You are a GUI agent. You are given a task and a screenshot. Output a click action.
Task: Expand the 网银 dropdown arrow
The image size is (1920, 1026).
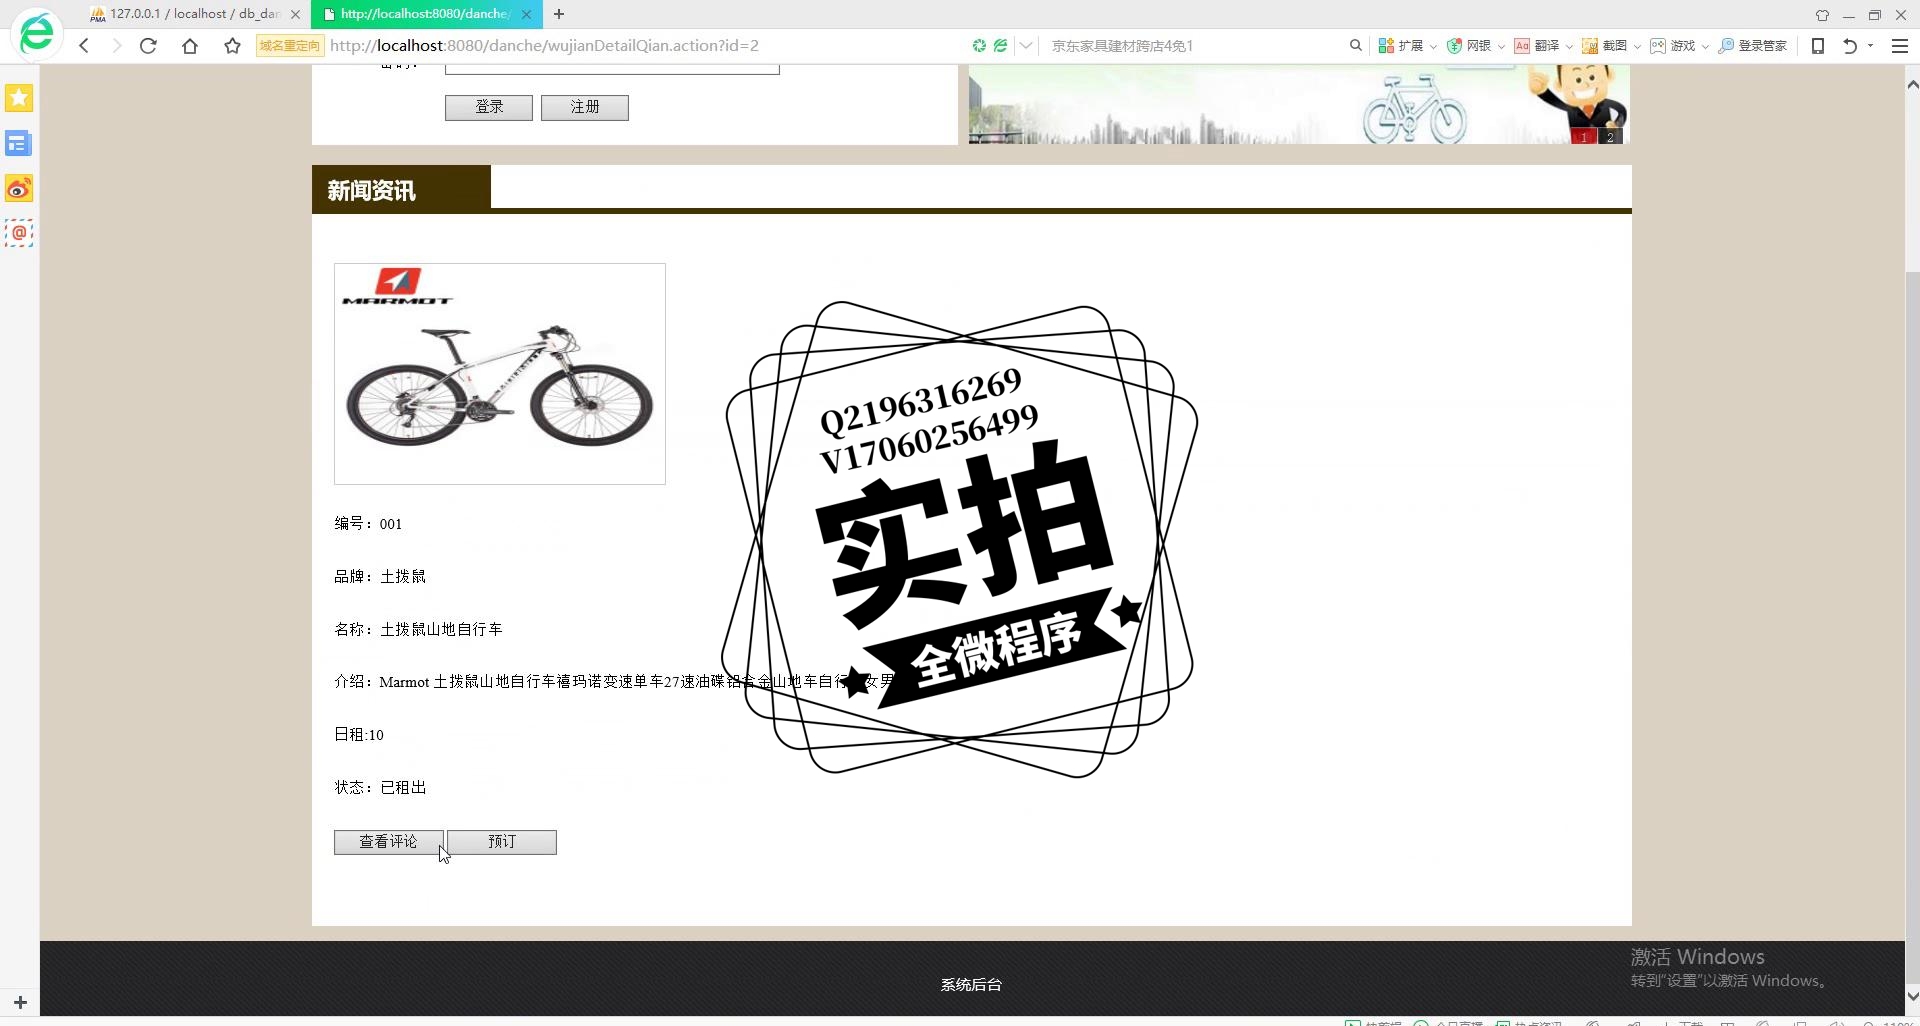pos(1501,47)
